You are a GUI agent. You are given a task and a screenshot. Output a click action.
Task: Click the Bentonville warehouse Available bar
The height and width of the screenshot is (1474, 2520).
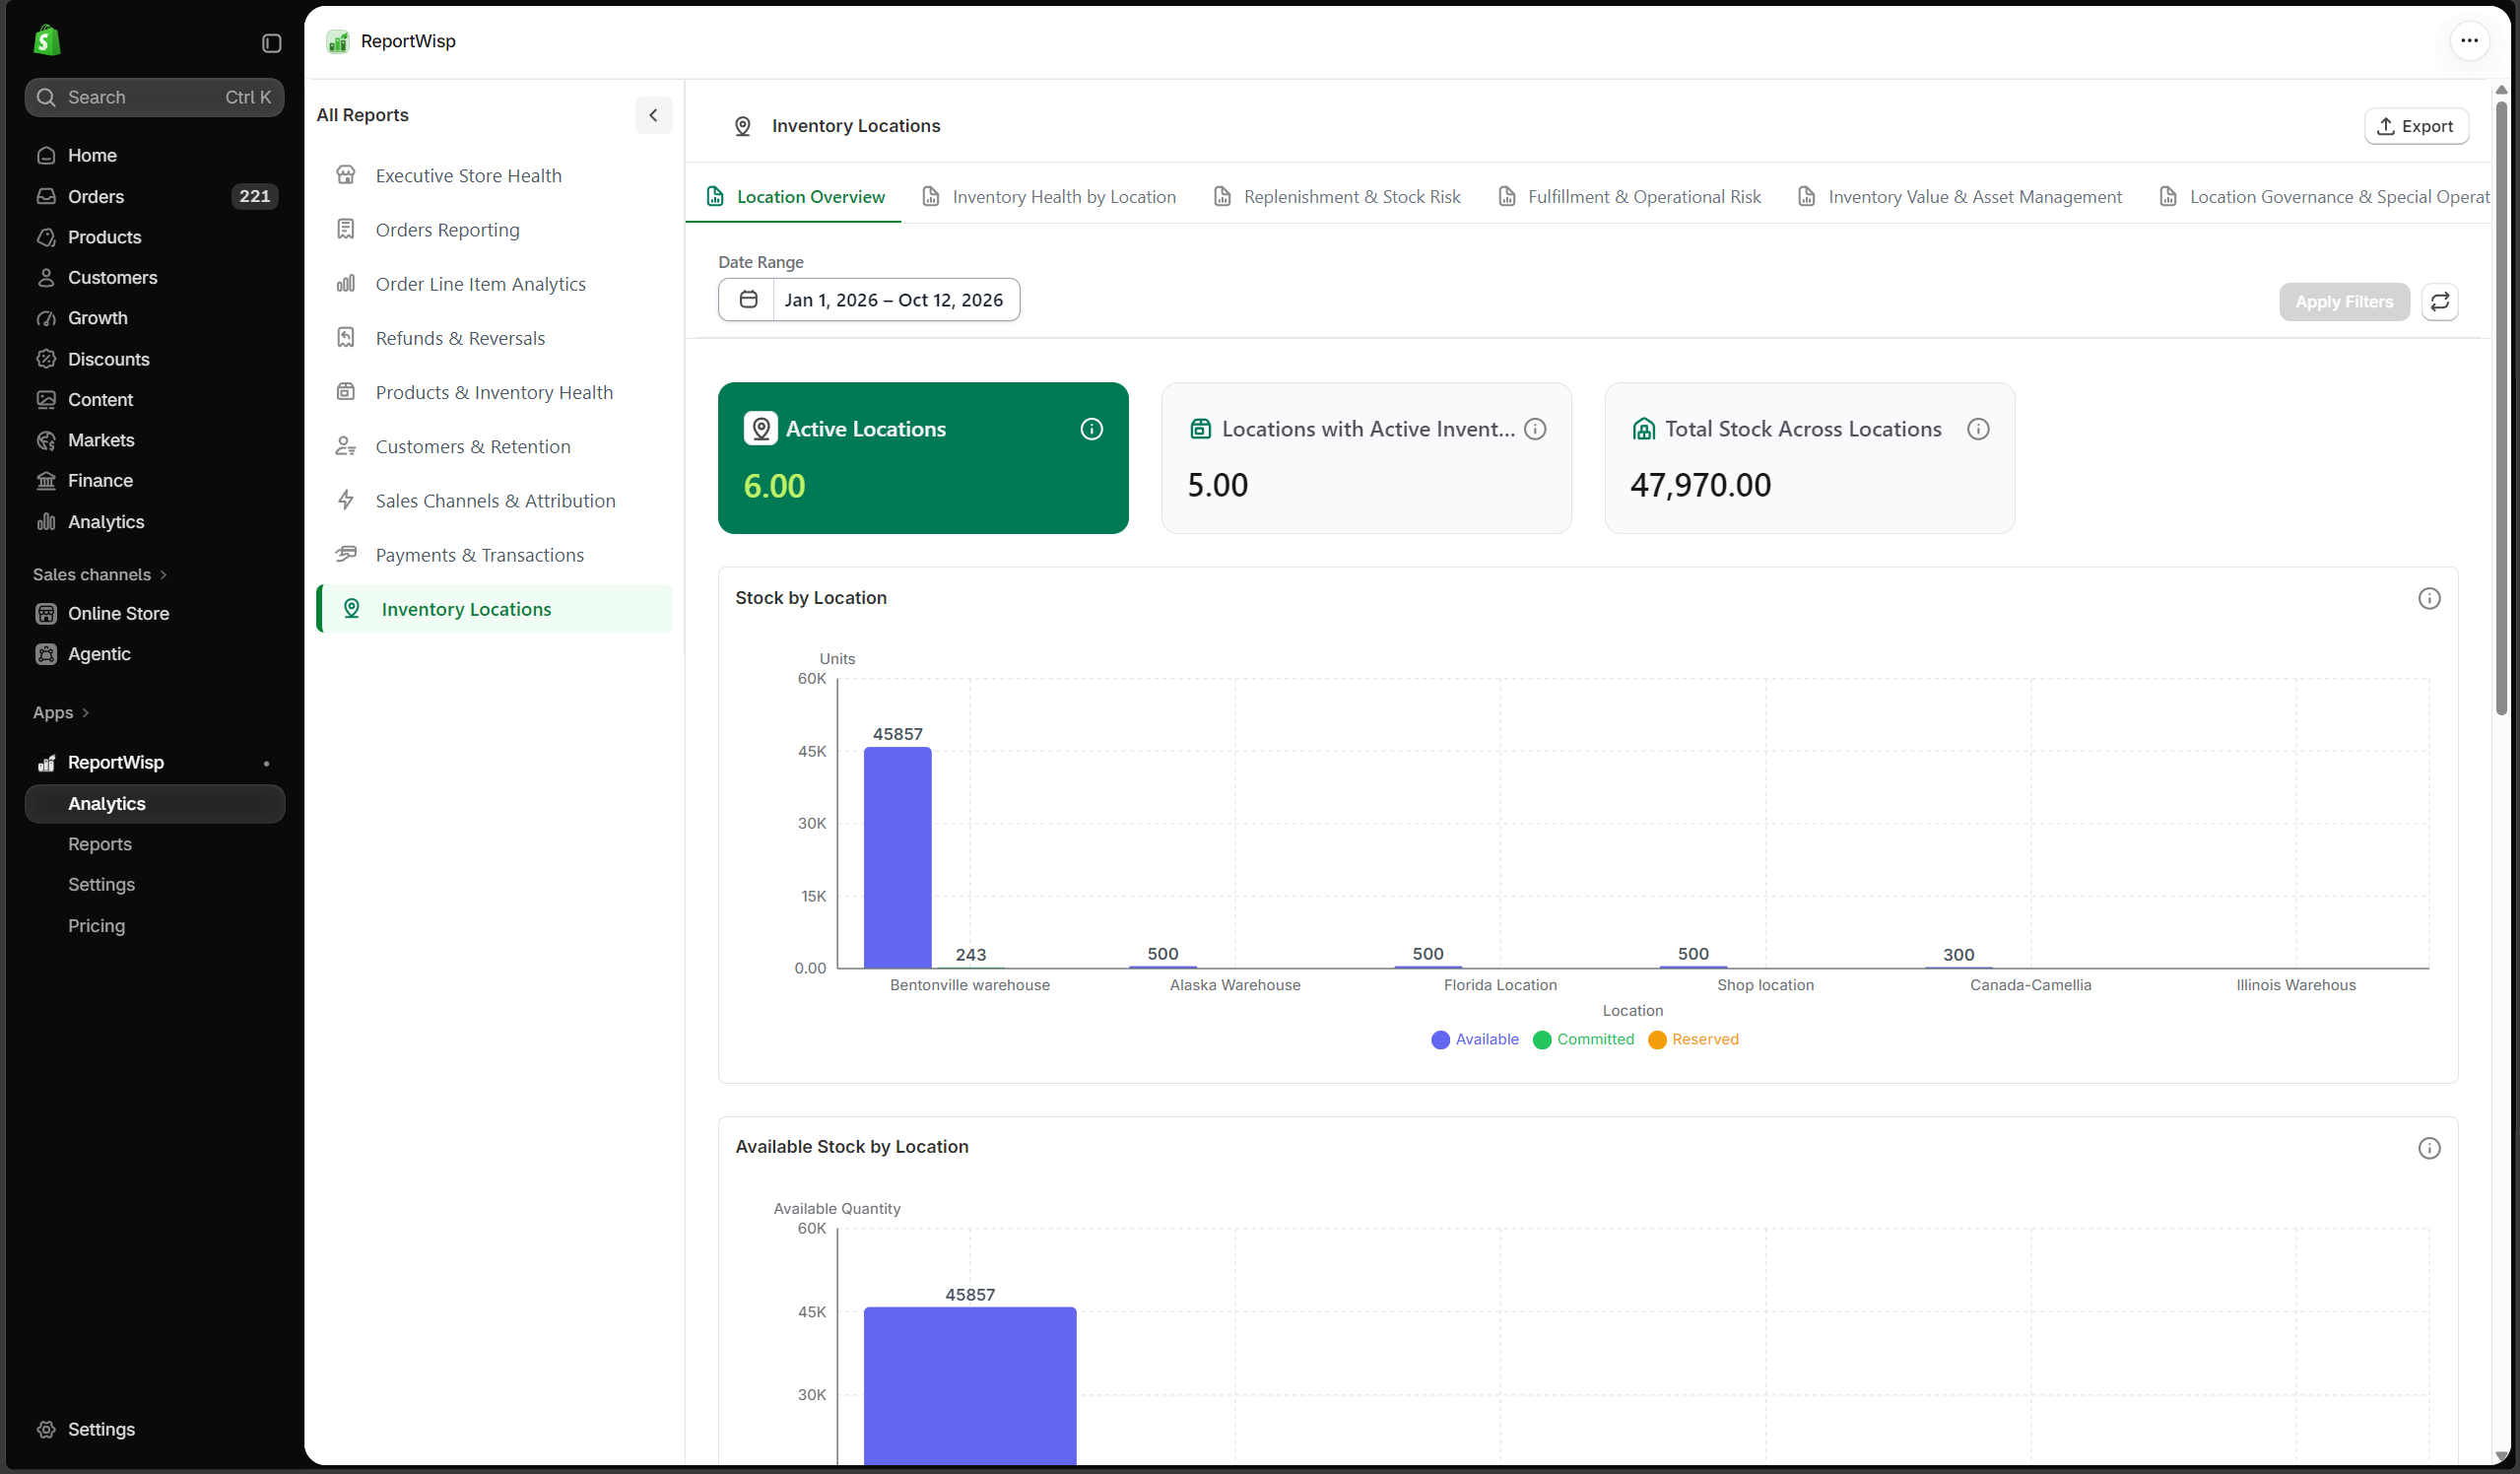[x=897, y=857]
